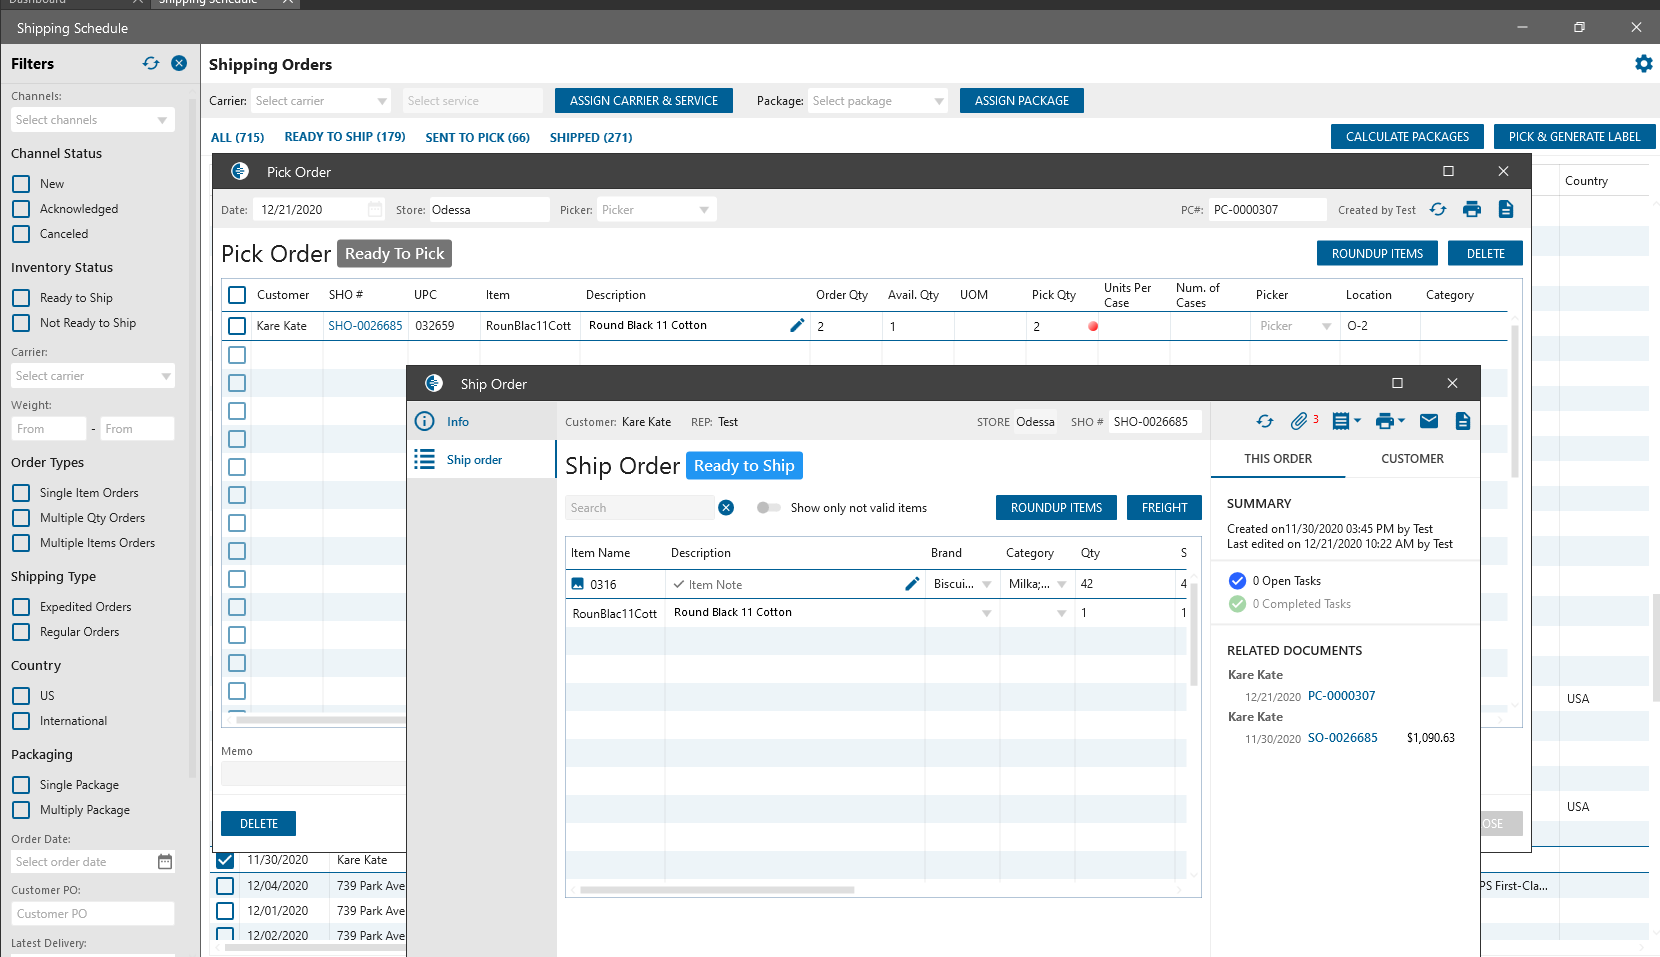
Task: Click the FREIGHT button
Action: [1164, 508]
